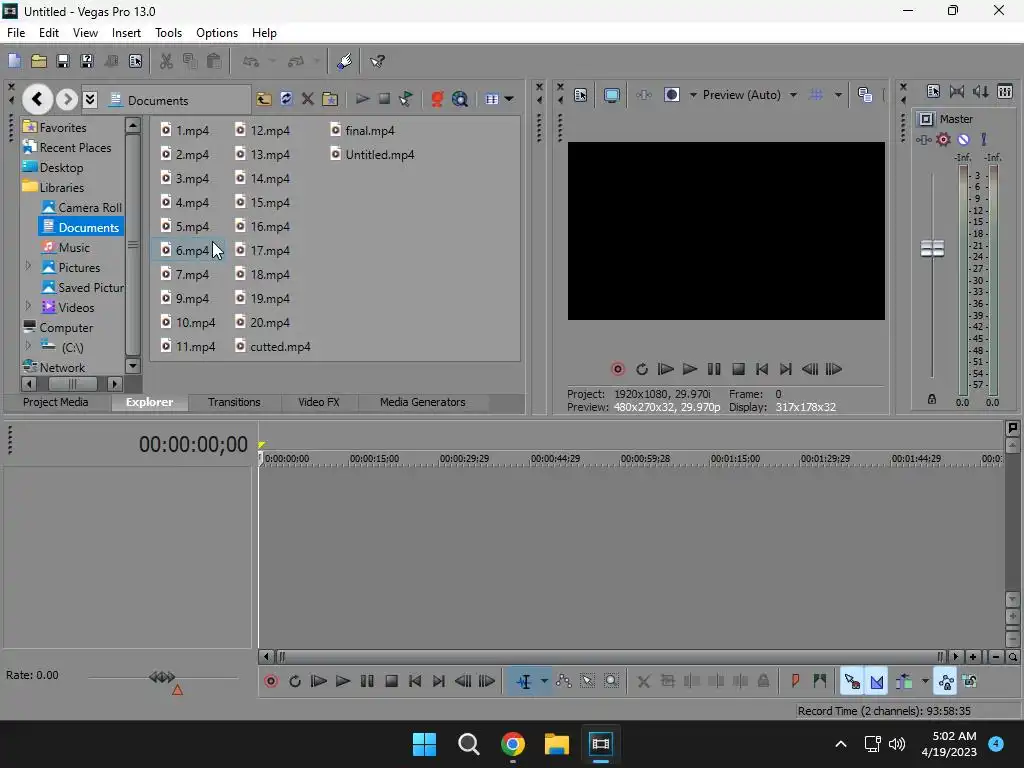The height and width of the screenshot is (768, 1024).
Task: Open the Documents address dropdown
Action: click(x=90, y=99)
